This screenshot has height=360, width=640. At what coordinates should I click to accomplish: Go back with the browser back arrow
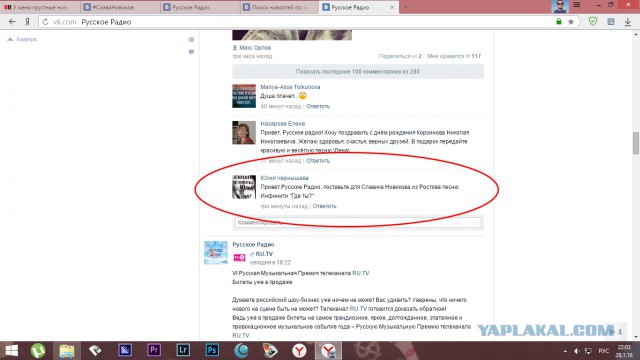[x=12, y=22]
